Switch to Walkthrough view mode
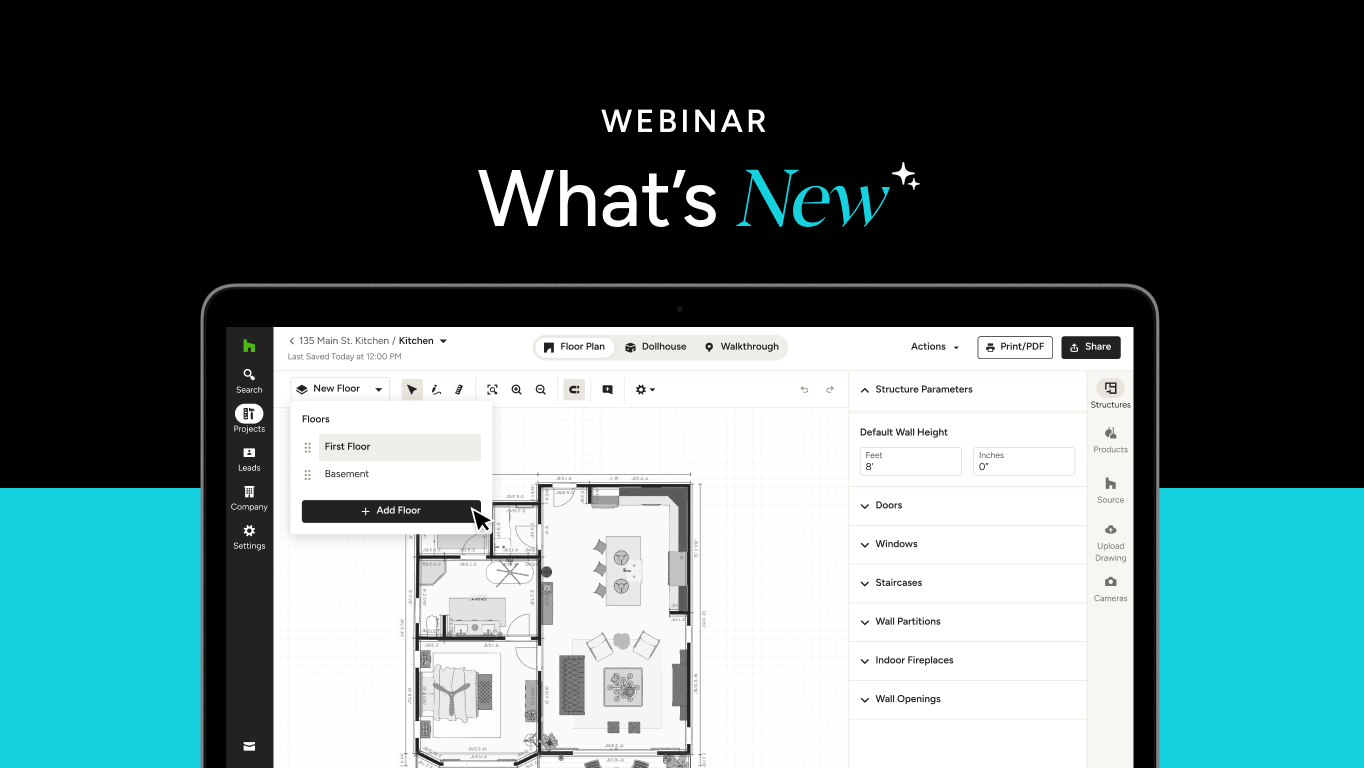 (741, 347)
